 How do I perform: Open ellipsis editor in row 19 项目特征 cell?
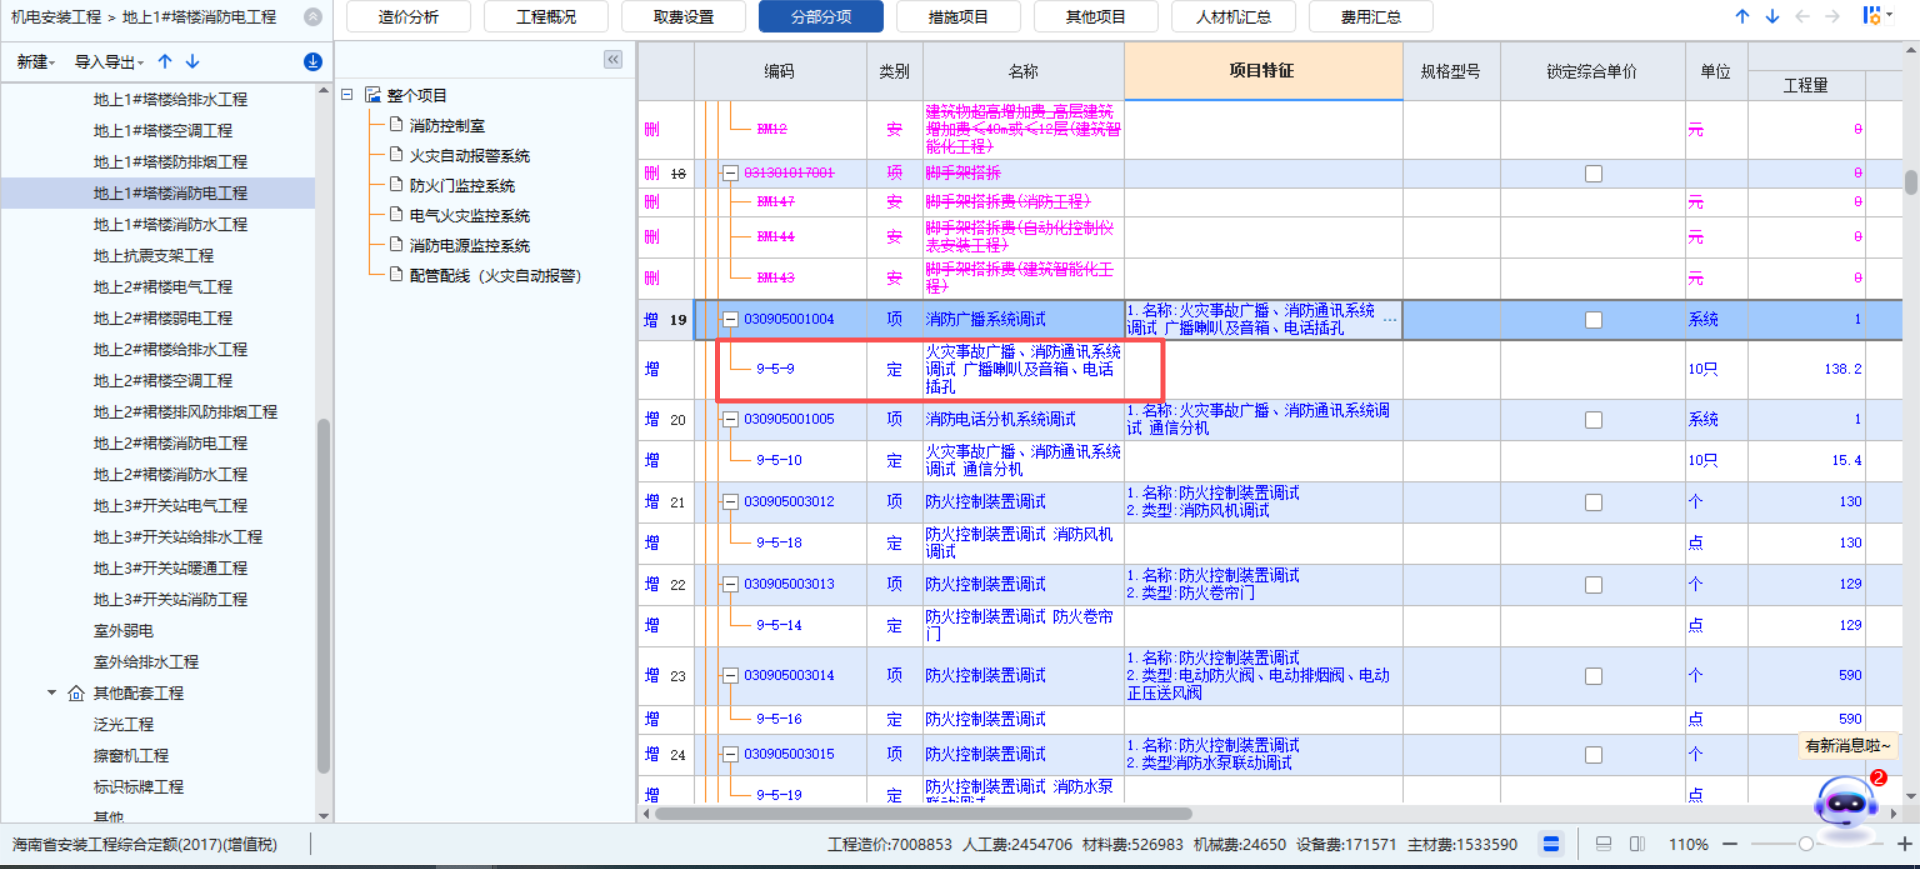[x=1390, y=319]
